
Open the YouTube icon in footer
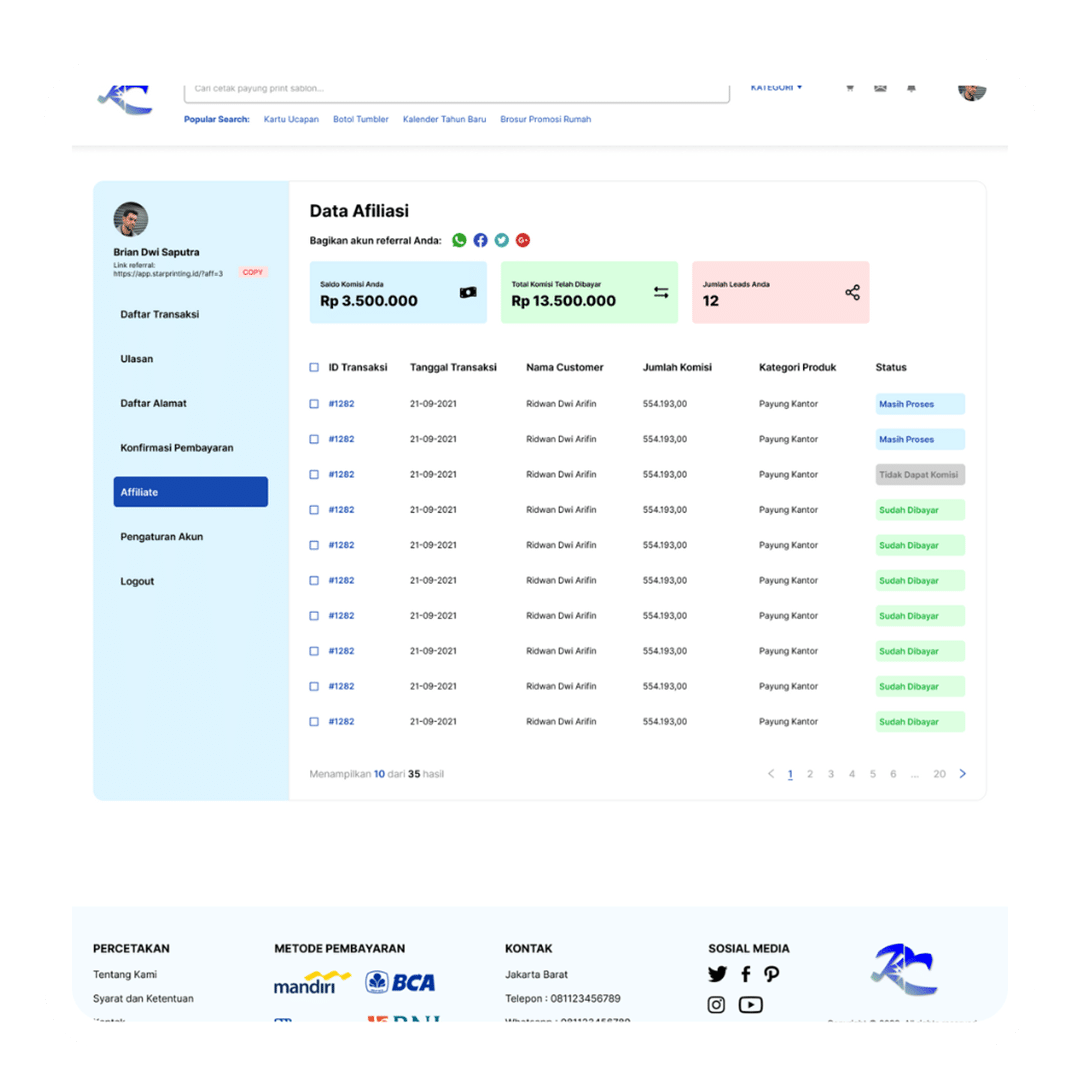(x=750, y=1005)
